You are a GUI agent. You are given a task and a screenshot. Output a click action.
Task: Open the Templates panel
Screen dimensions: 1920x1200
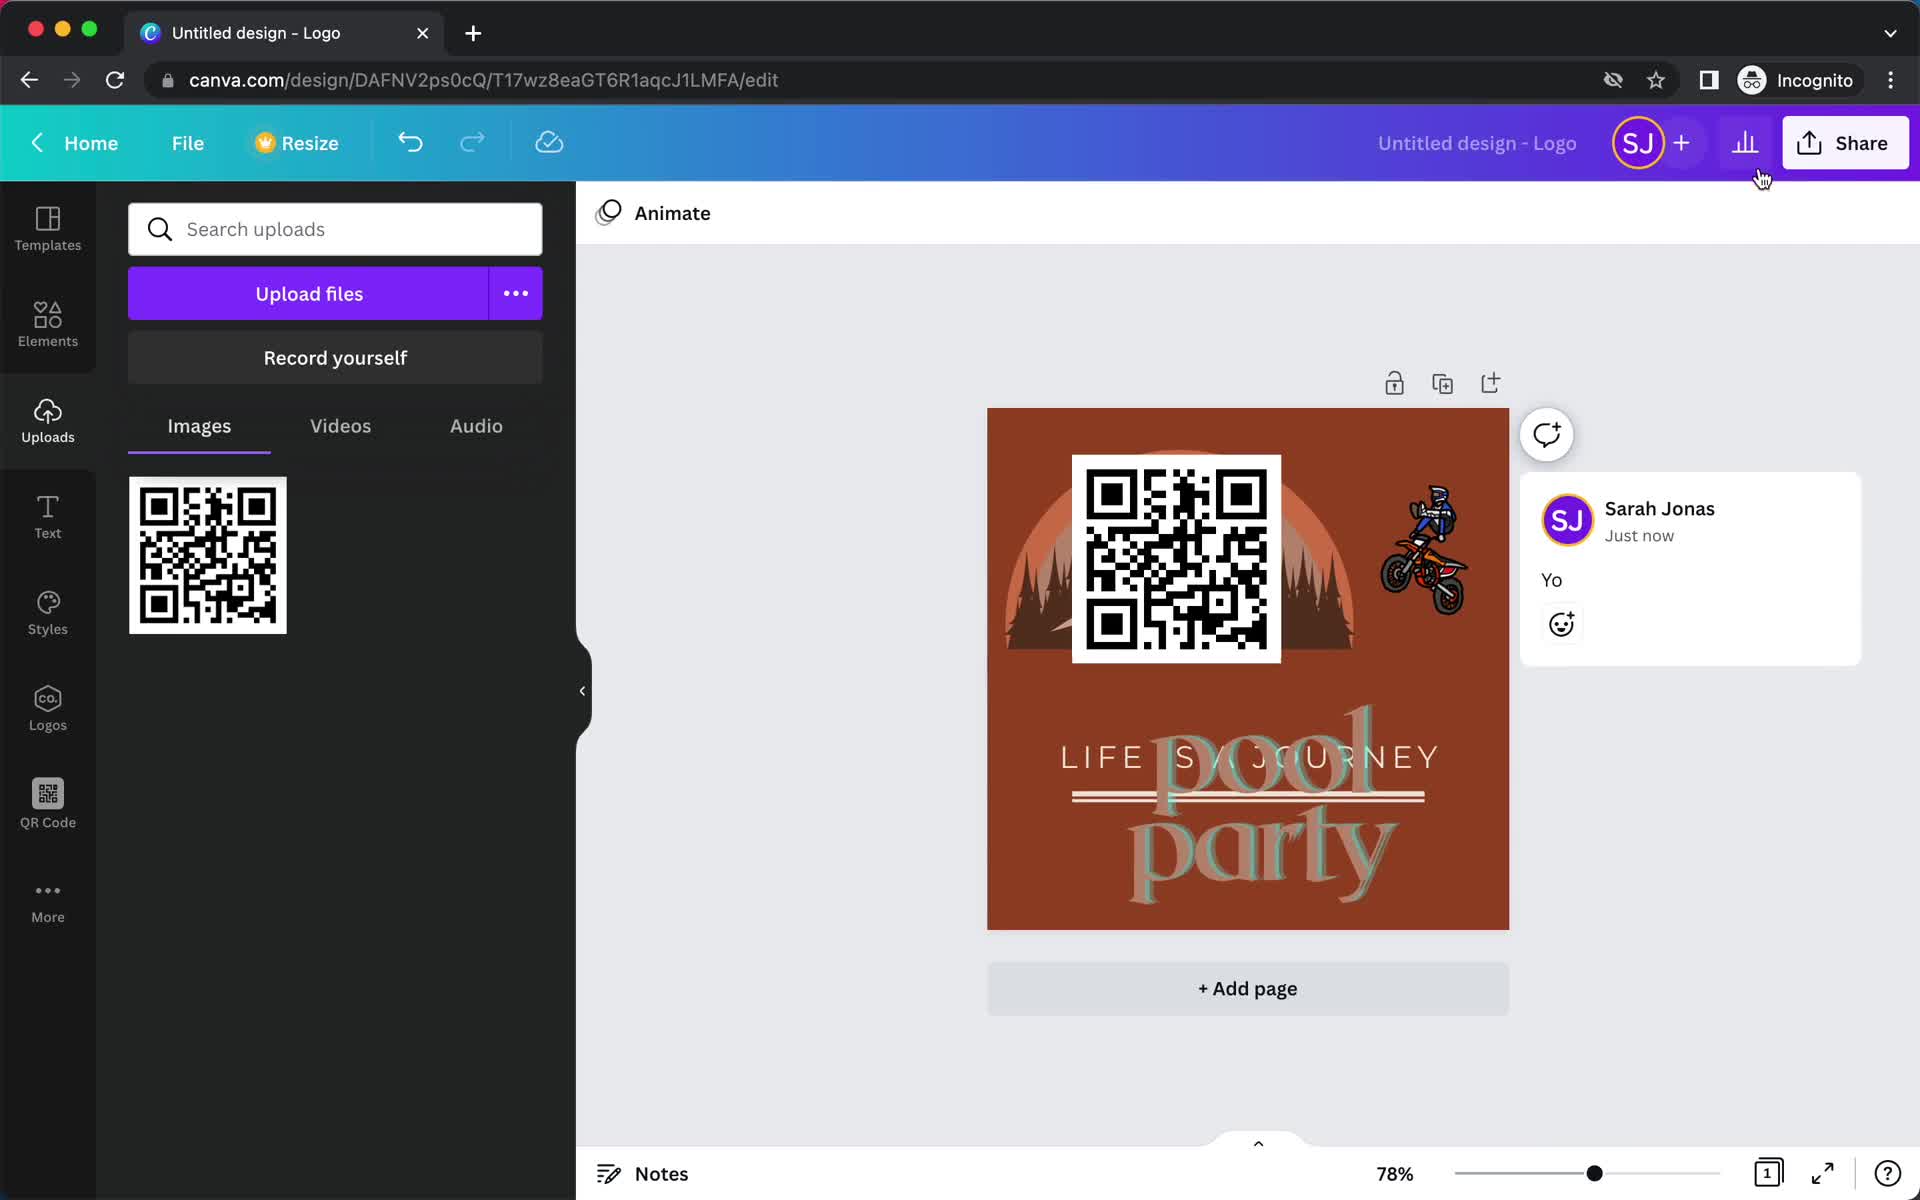[47, 225]
